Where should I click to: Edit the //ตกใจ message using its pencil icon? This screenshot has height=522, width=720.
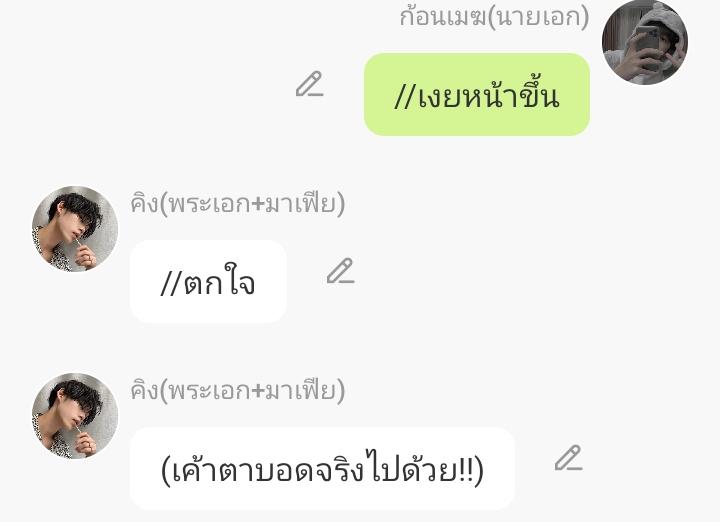coord(341,271)
